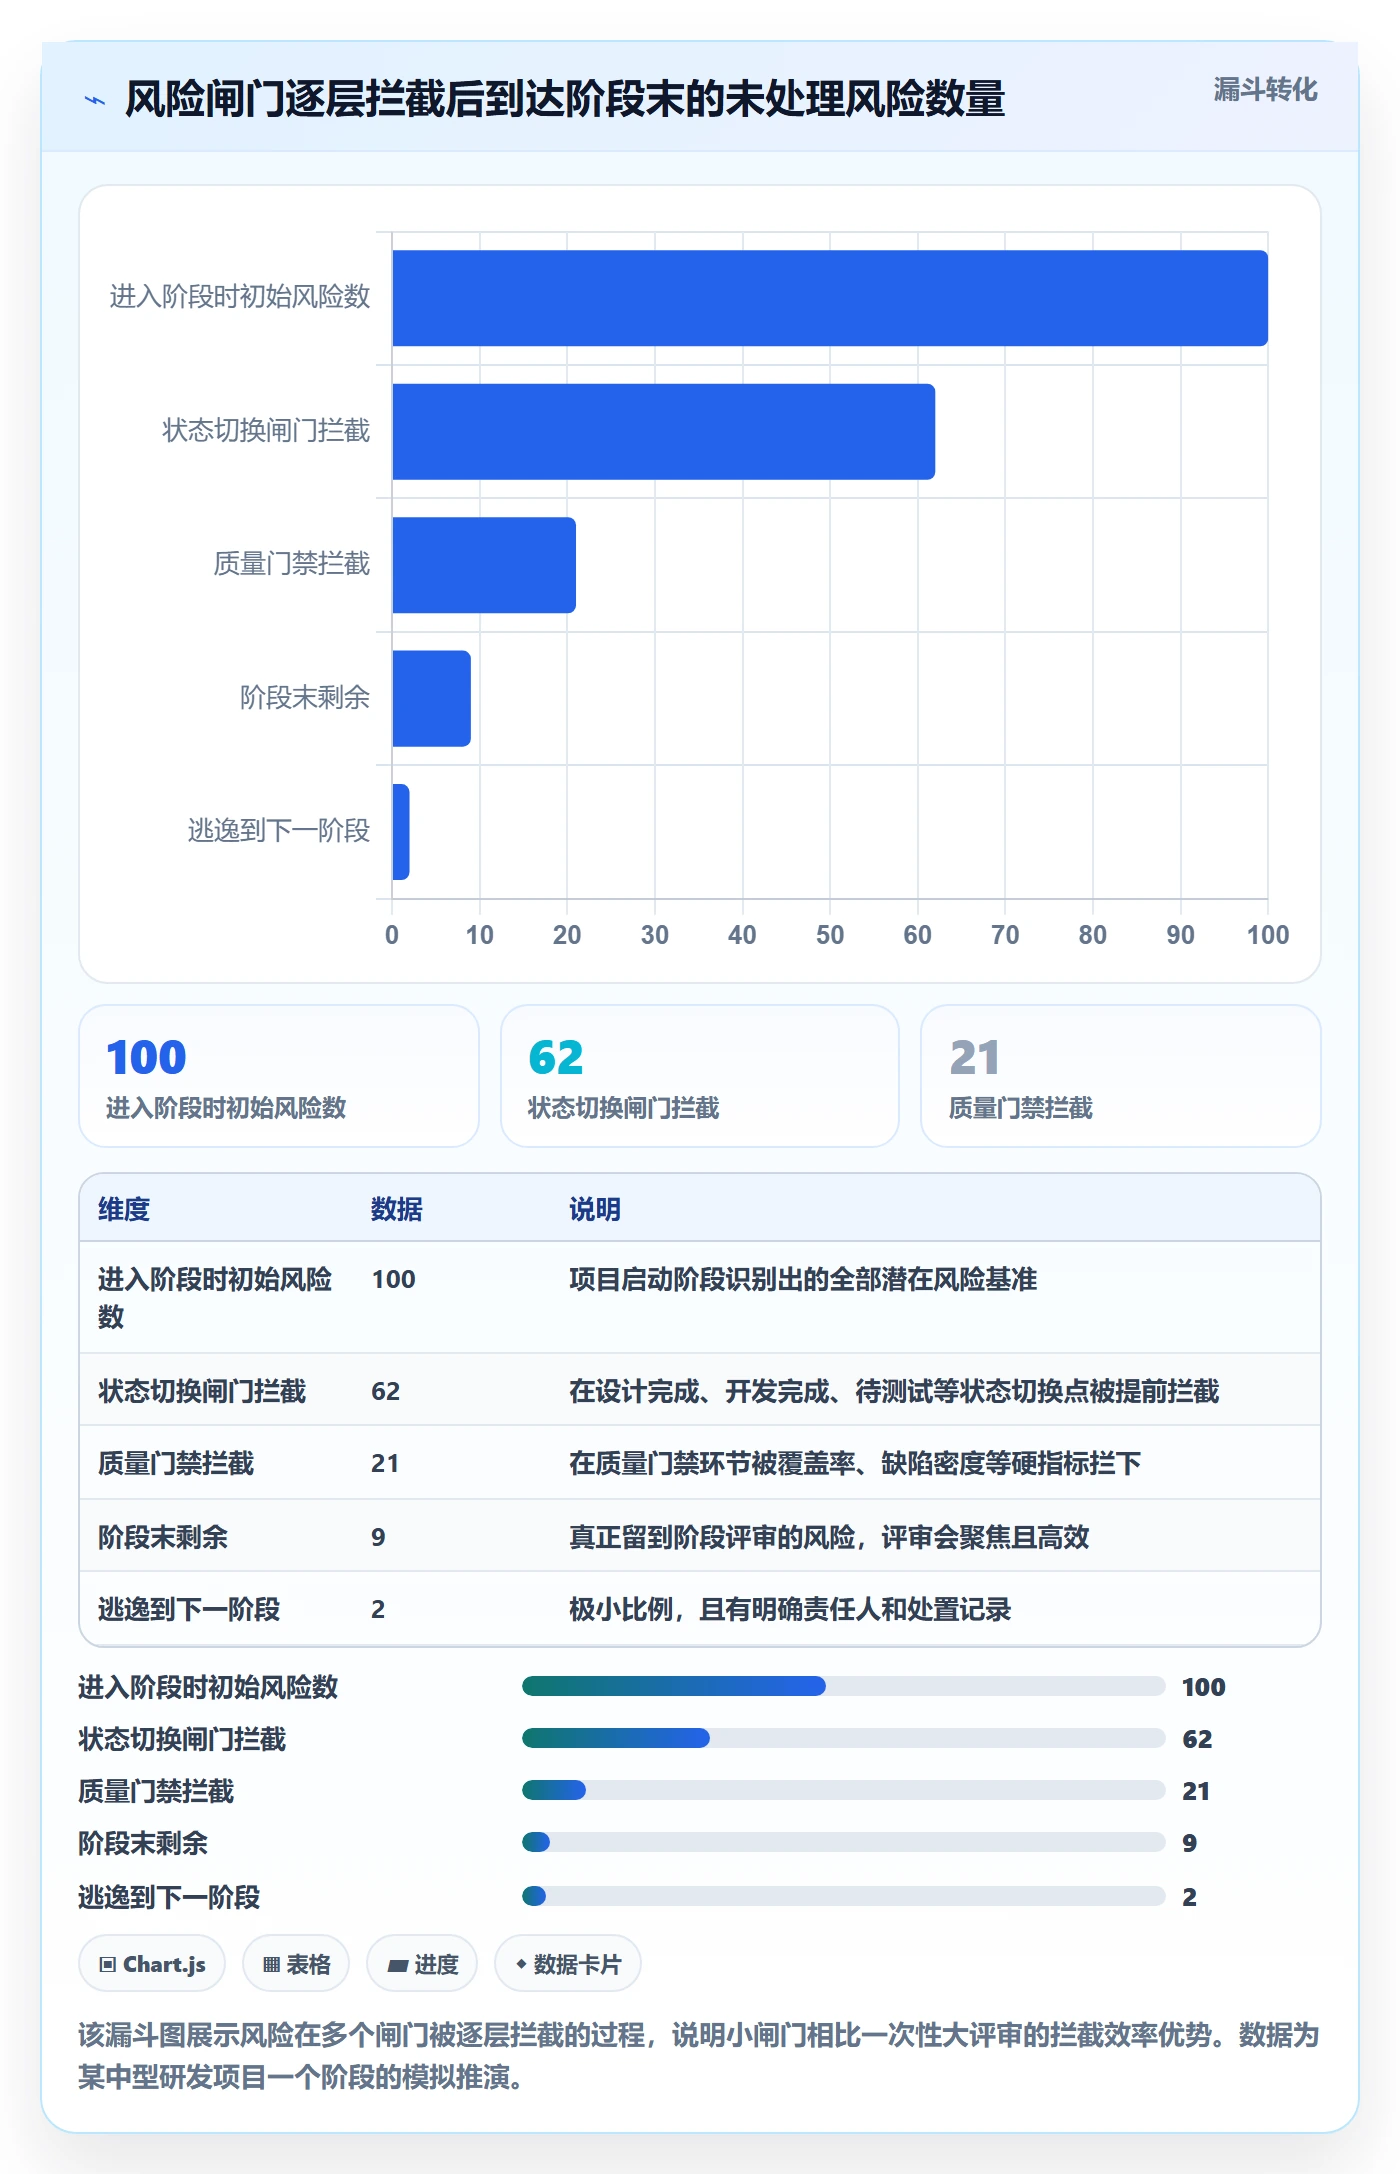1400x2174 pixels.
Task: Click the 逃逸到下一阶段 chart bar
Action: (401, 832)
